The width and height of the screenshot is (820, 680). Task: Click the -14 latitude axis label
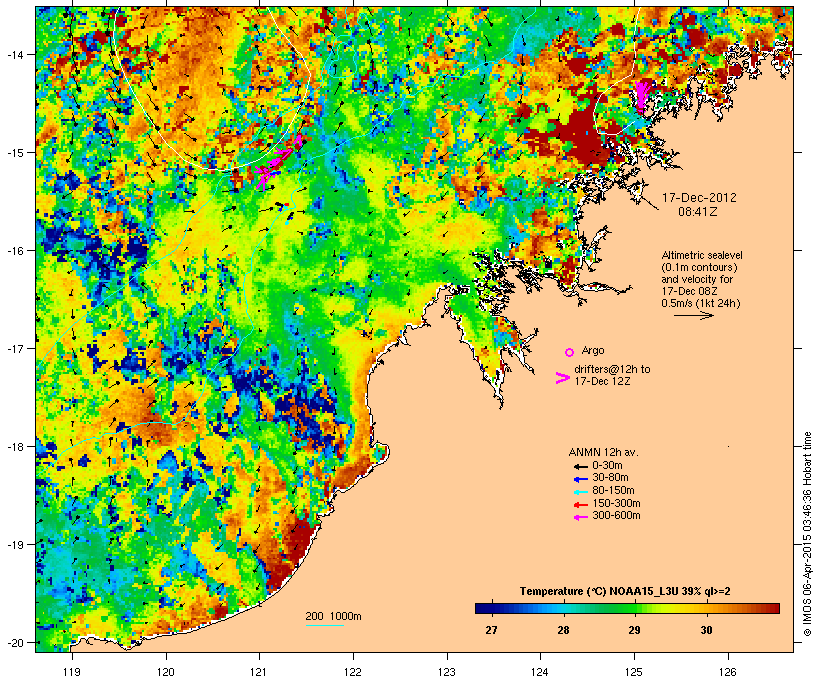15,55
